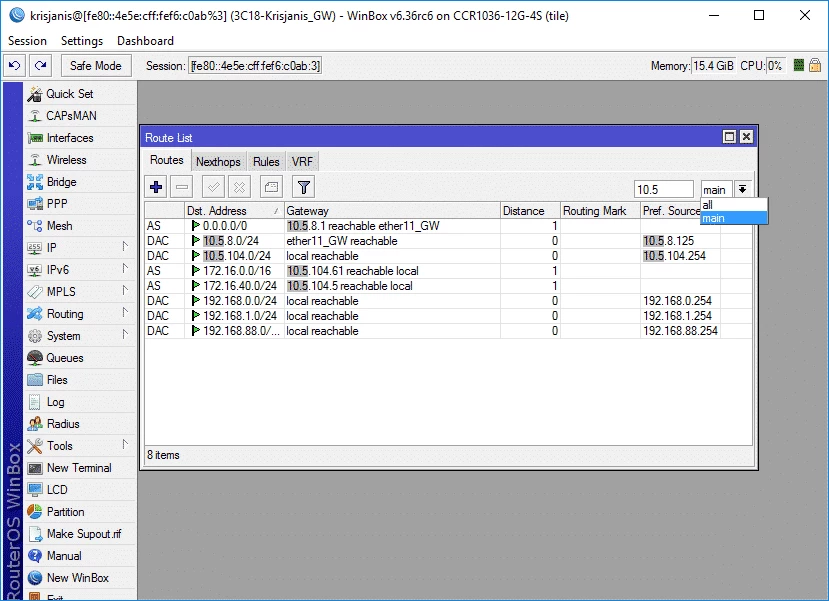Switch to the Nexthops tab
Viewport: 829px width, 601px height.
(x=218, y=161)
